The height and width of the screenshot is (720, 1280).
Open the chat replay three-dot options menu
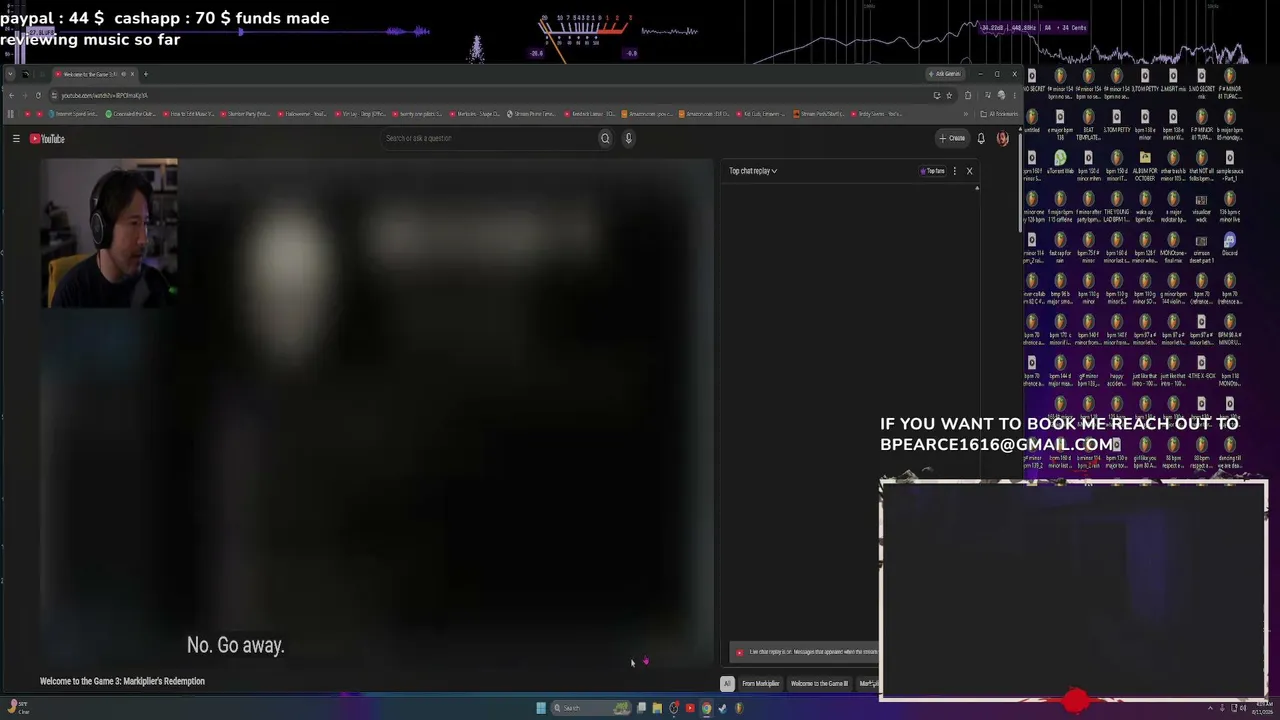point(955,171)
